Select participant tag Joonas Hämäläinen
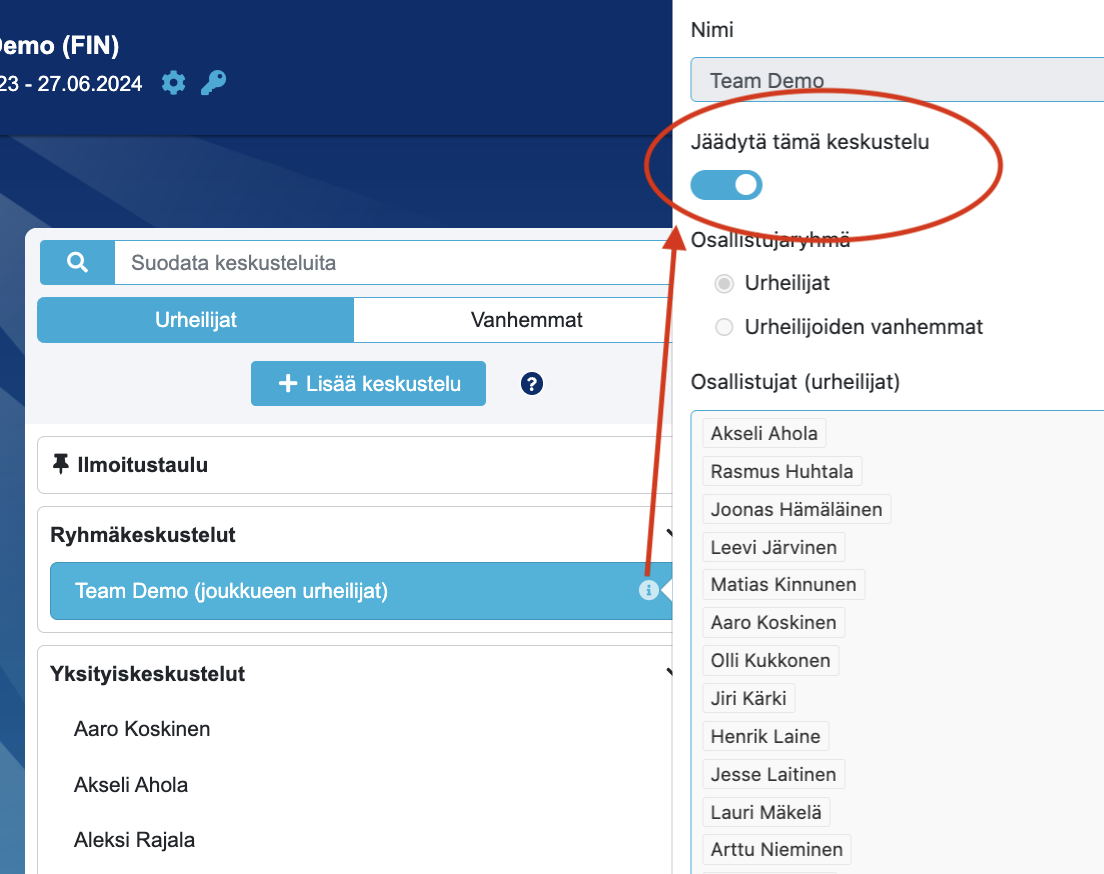 click(796, 509)
